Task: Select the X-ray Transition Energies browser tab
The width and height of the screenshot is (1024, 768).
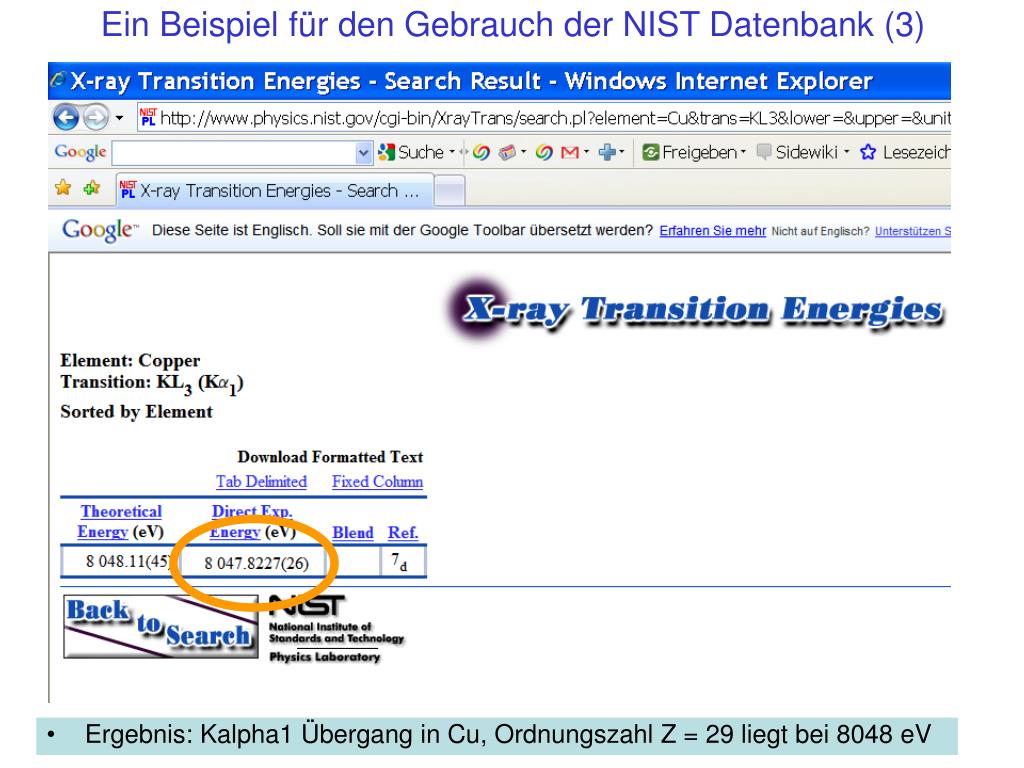Action: coord(275,191)
